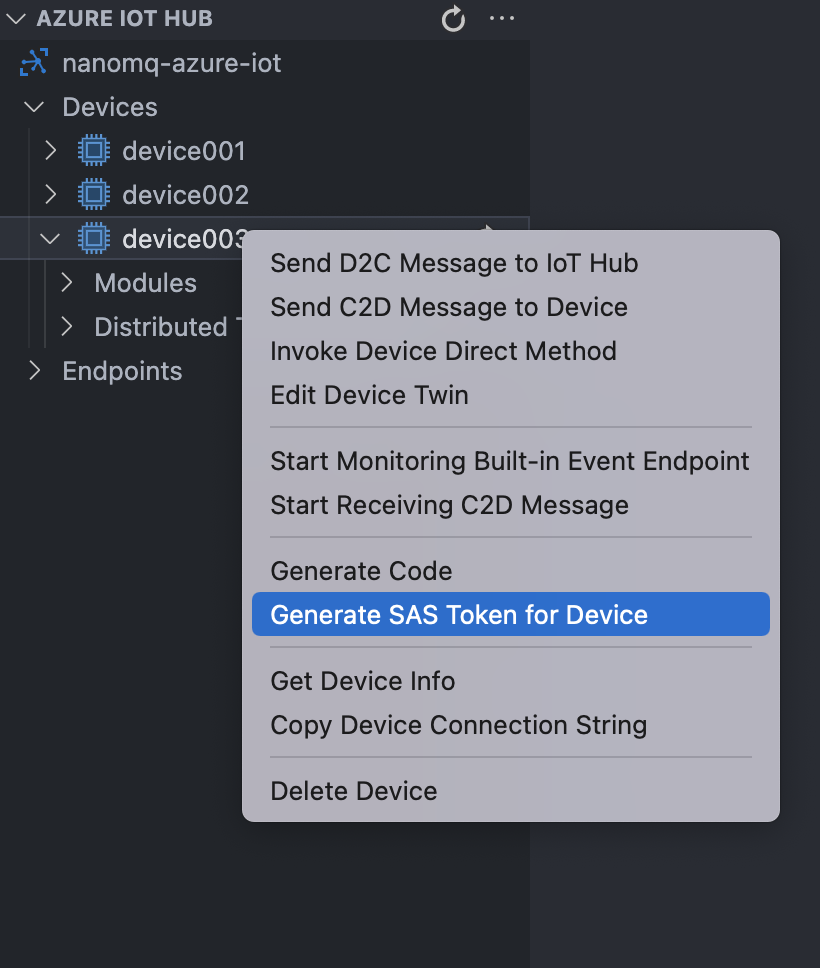This screenshot has width=820, height=968.
Task: Open the more actions ellipsis menu
Action: pyautogui.click(x=502, y=19)
